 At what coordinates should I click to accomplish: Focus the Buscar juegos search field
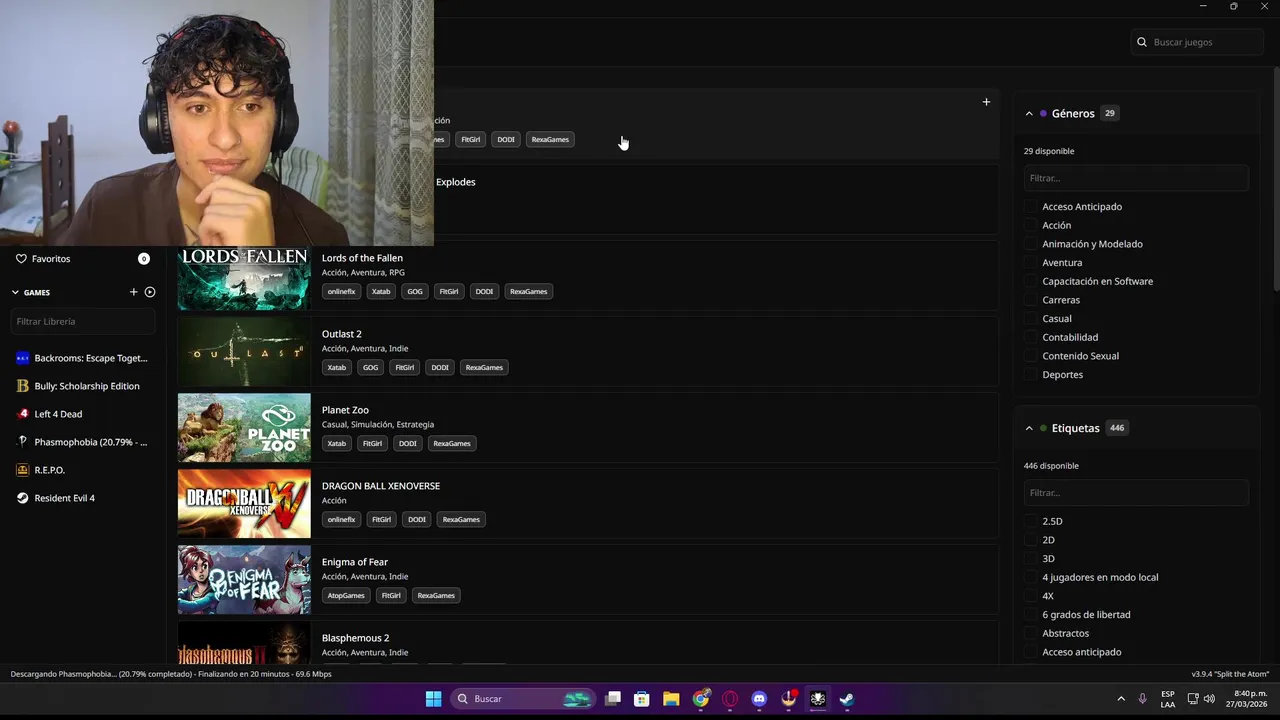coord(1197,42)
